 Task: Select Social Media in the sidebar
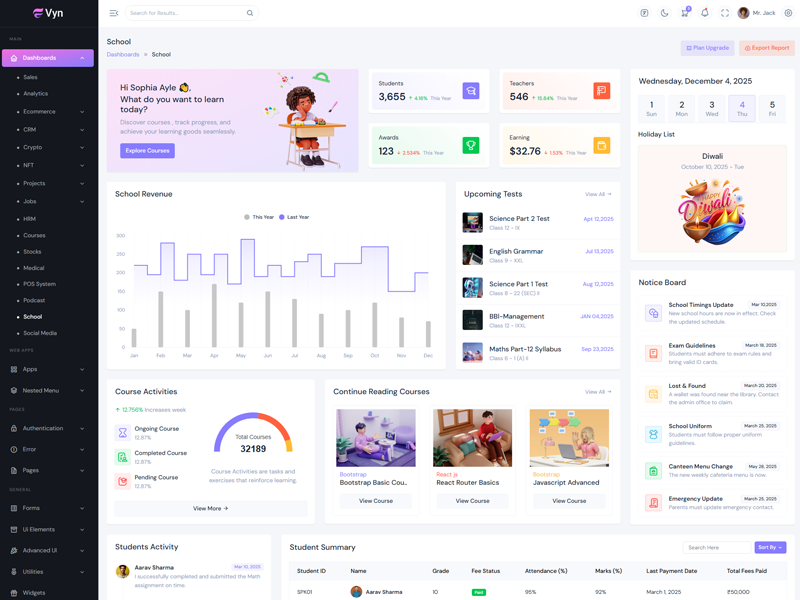tap(40, 333)
